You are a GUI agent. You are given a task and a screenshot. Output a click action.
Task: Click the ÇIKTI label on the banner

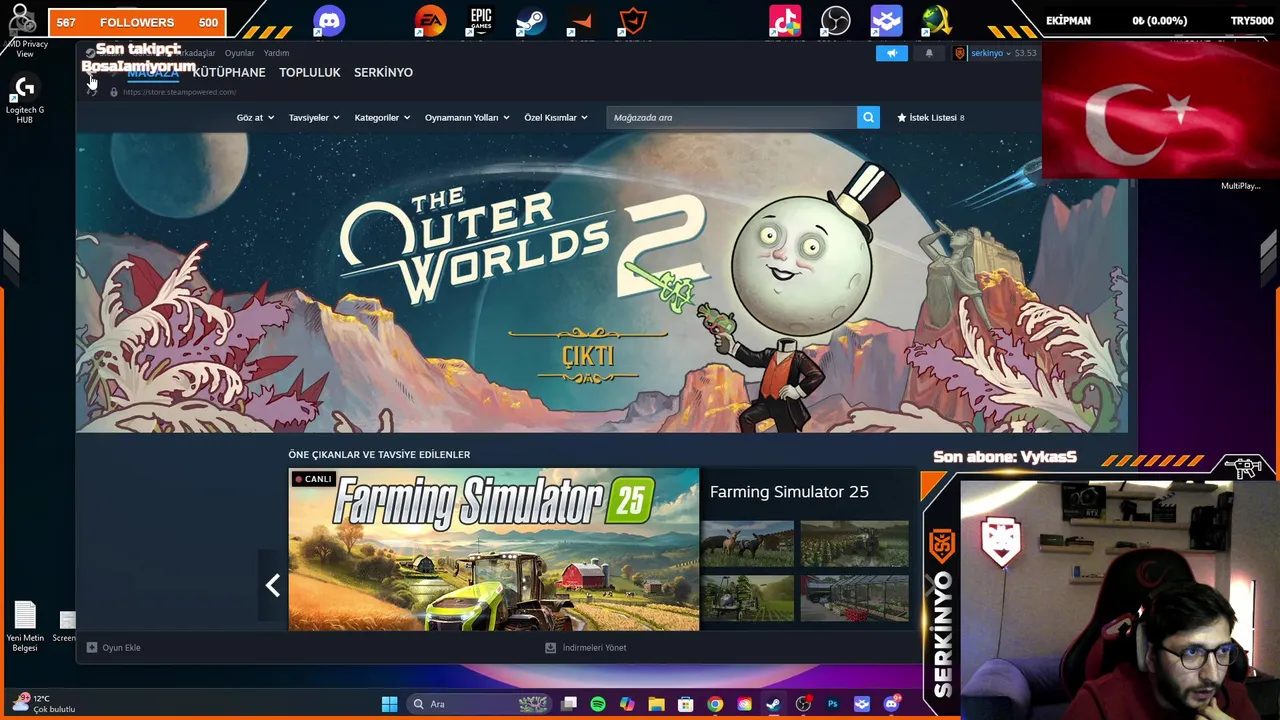point(588,357)
